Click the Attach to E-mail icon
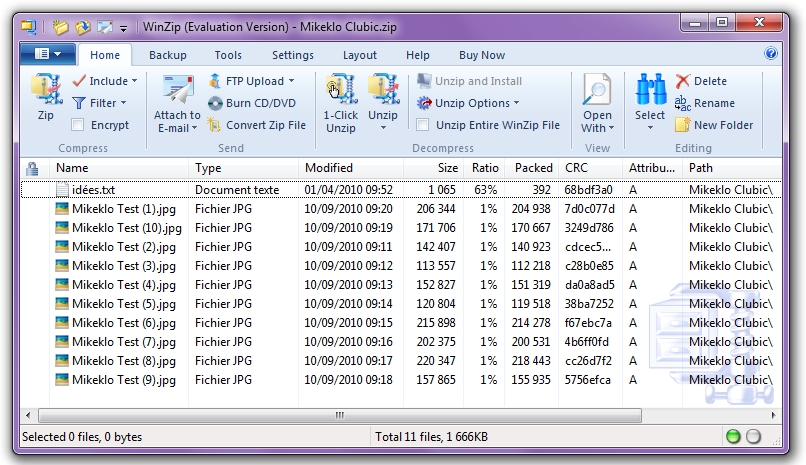Image resolution: width=806 pixels, height=465 pixels. pos(177,91)
